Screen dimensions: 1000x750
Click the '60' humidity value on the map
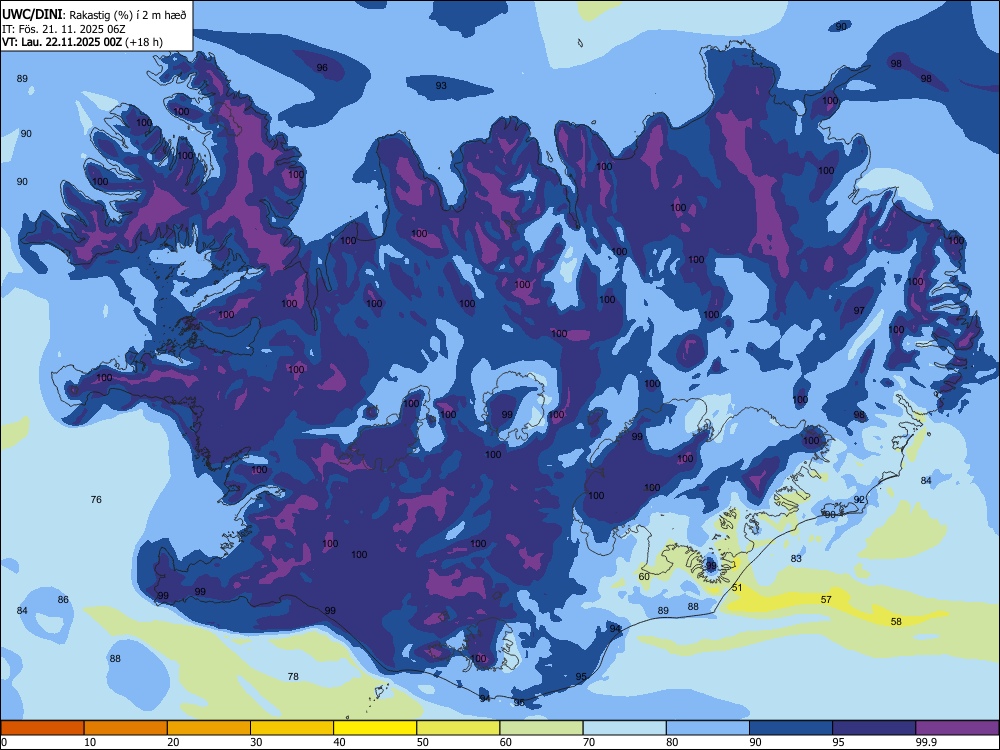644,577
